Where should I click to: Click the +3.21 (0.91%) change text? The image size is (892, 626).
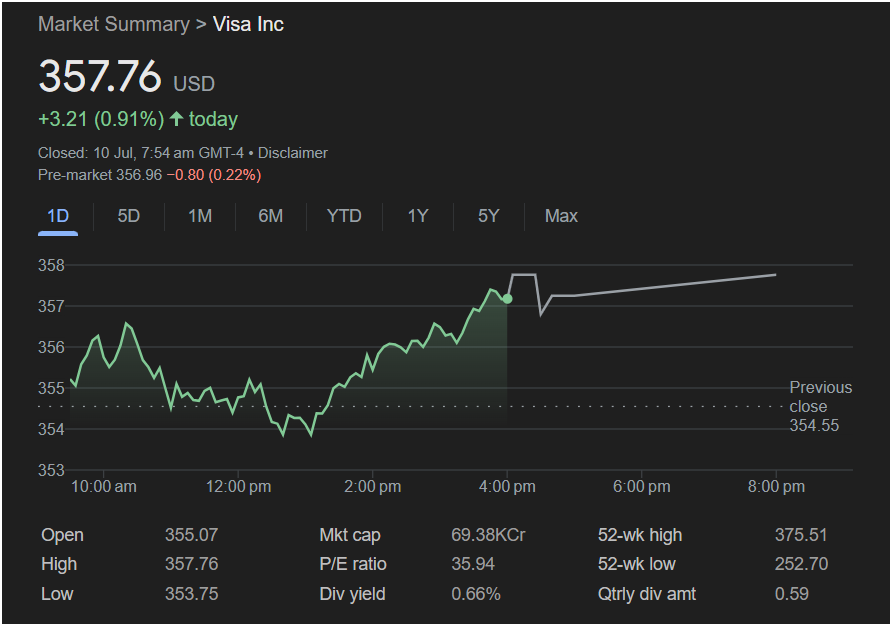click(101, 120)
